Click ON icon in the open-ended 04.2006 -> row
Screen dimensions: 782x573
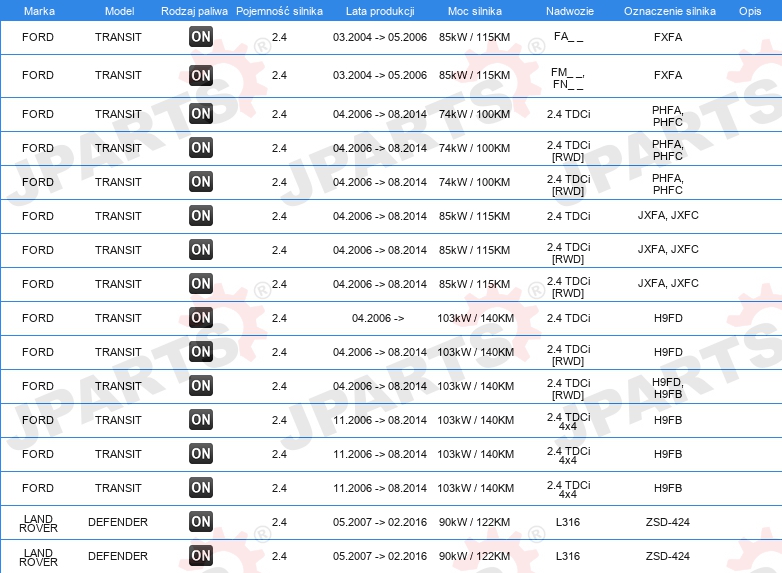click(x=201, y=318)
